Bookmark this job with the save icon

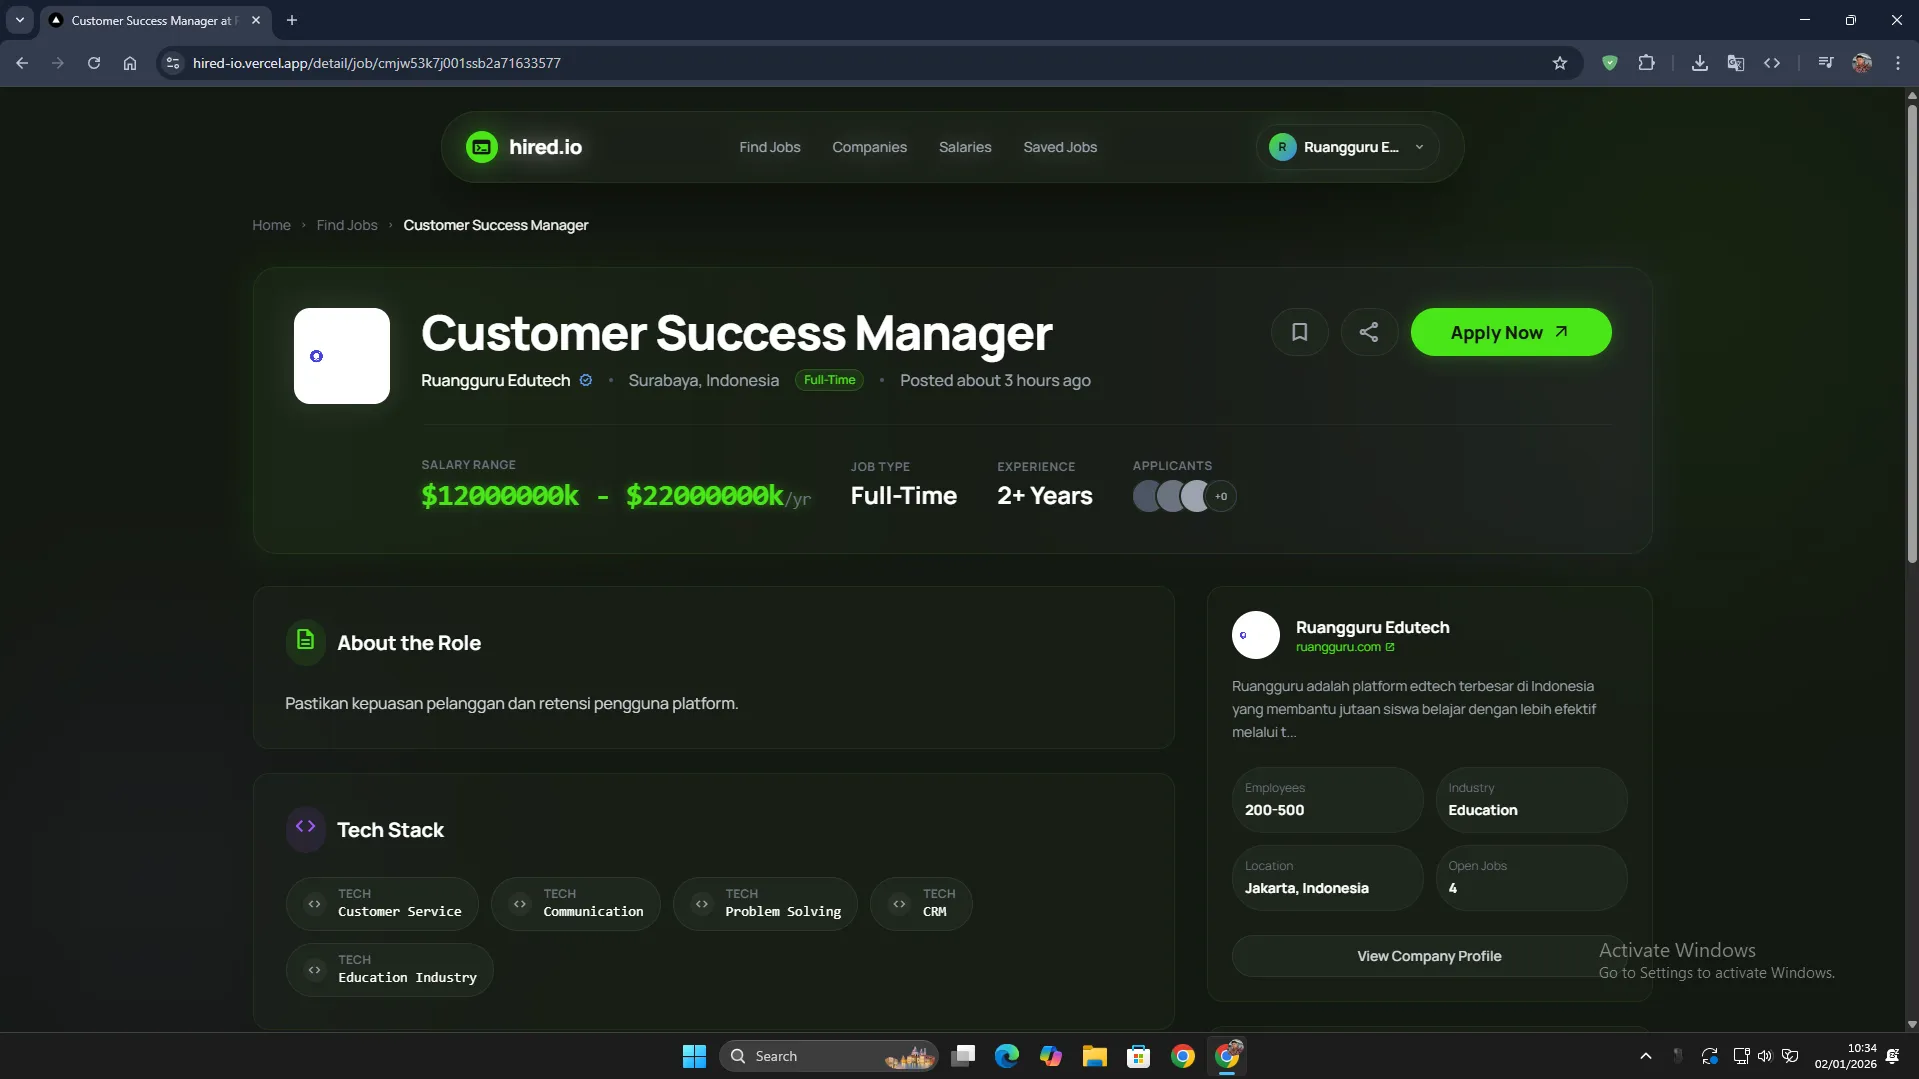[1299, 332]
